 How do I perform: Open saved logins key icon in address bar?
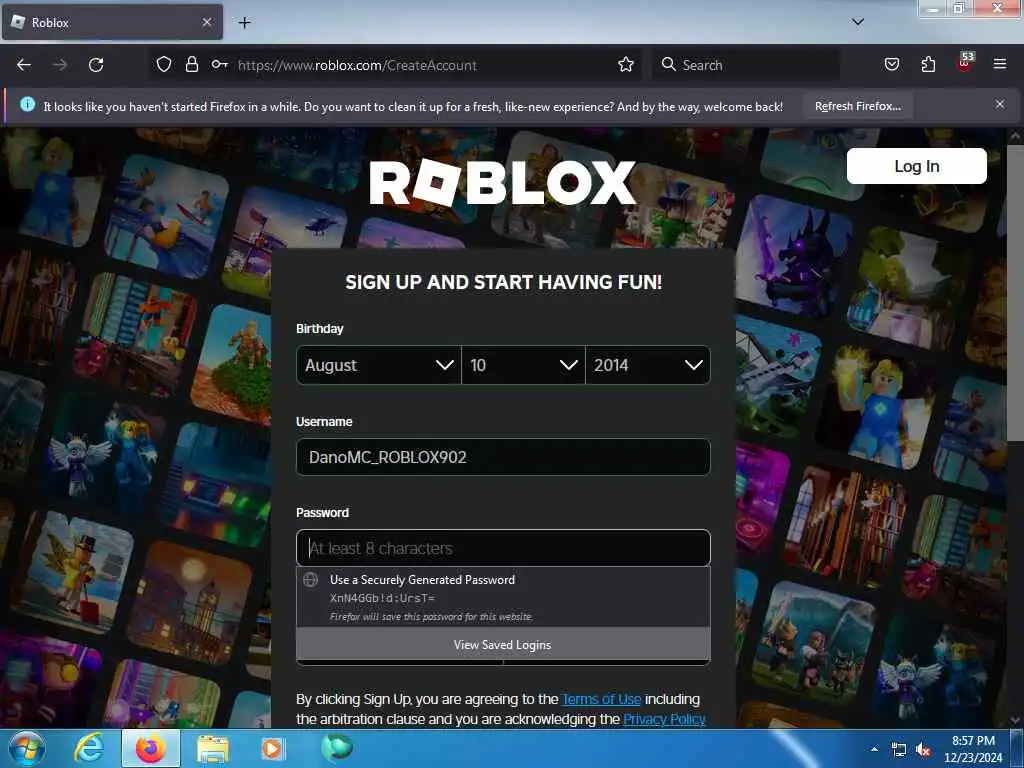click(x=219, y=64)
